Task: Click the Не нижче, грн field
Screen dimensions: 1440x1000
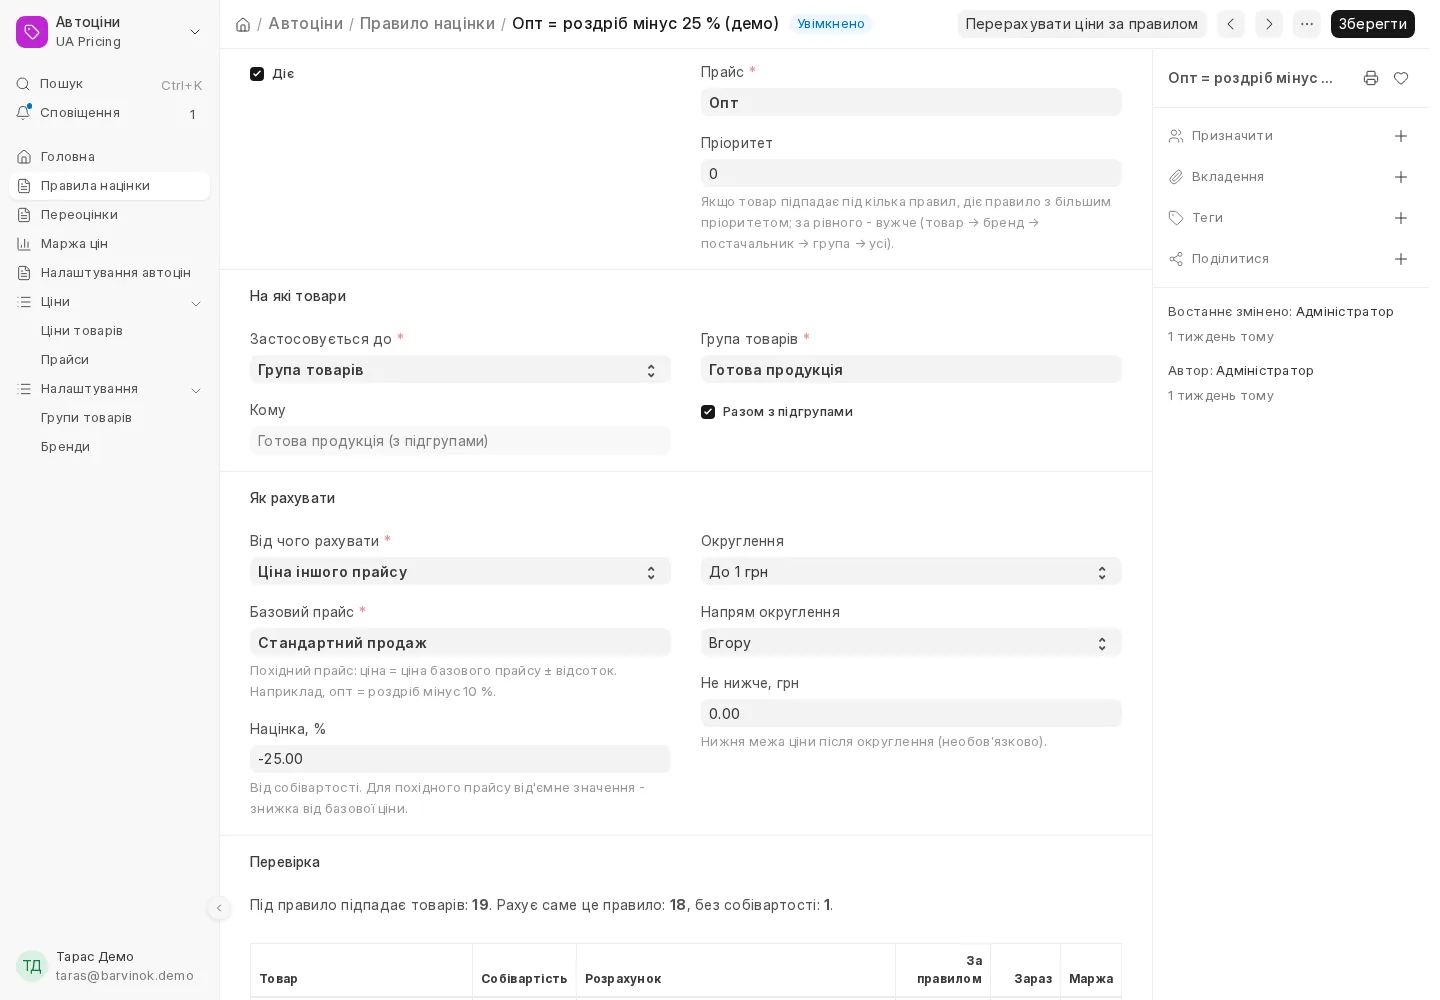Action: click(911, 714)
